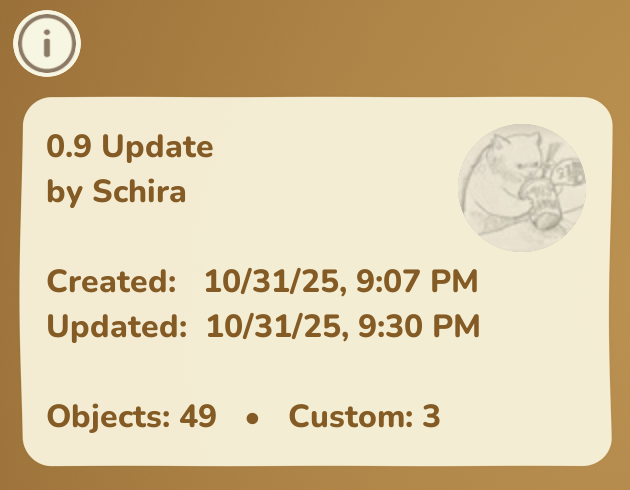
Task: Click the word "by" before Schira
Action: 65,191
